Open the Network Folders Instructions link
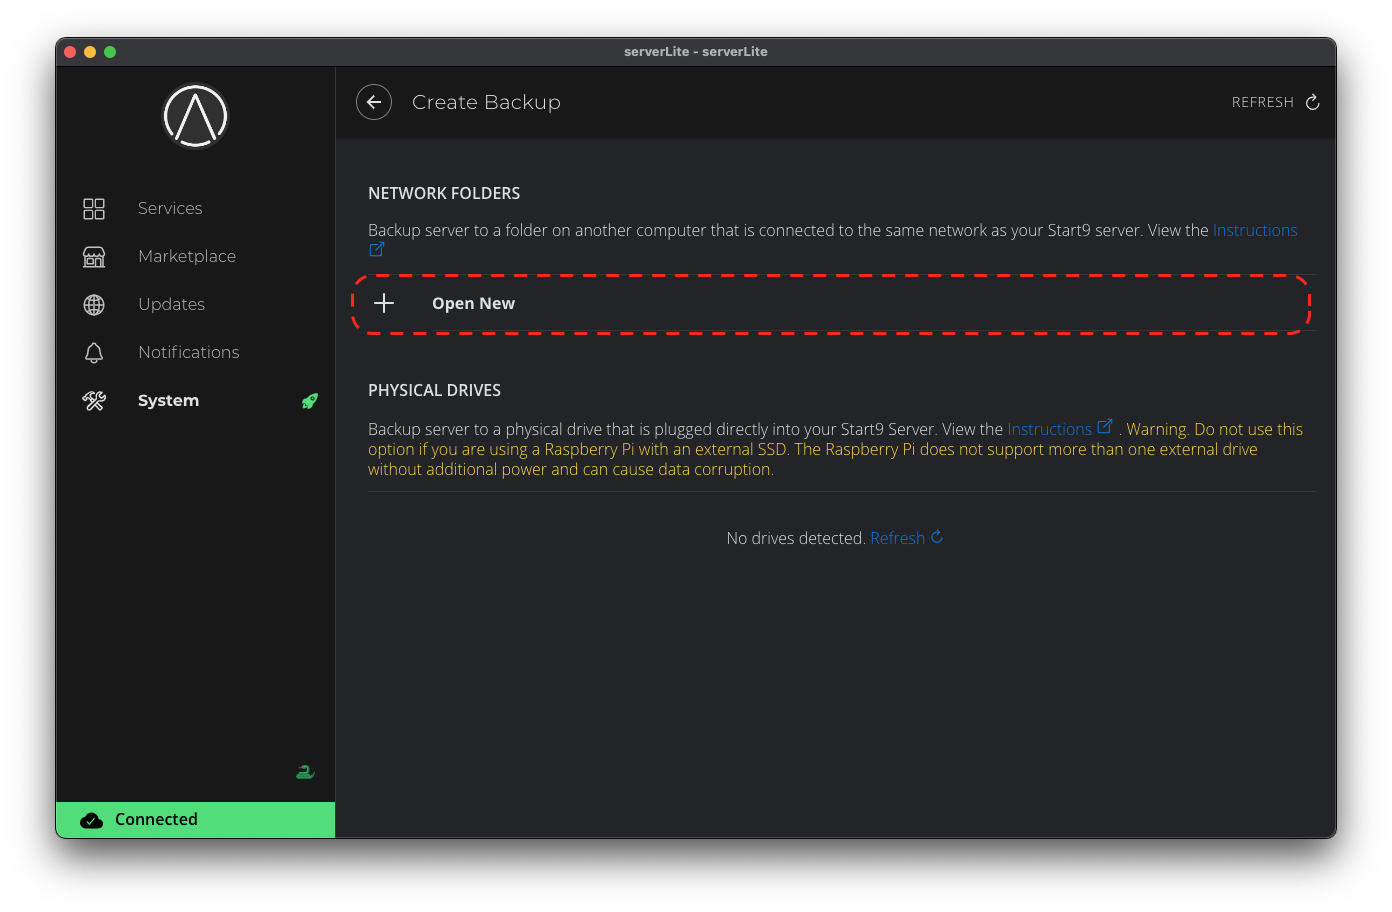This screenshot has width=1392, height=912. point(1254,230)
